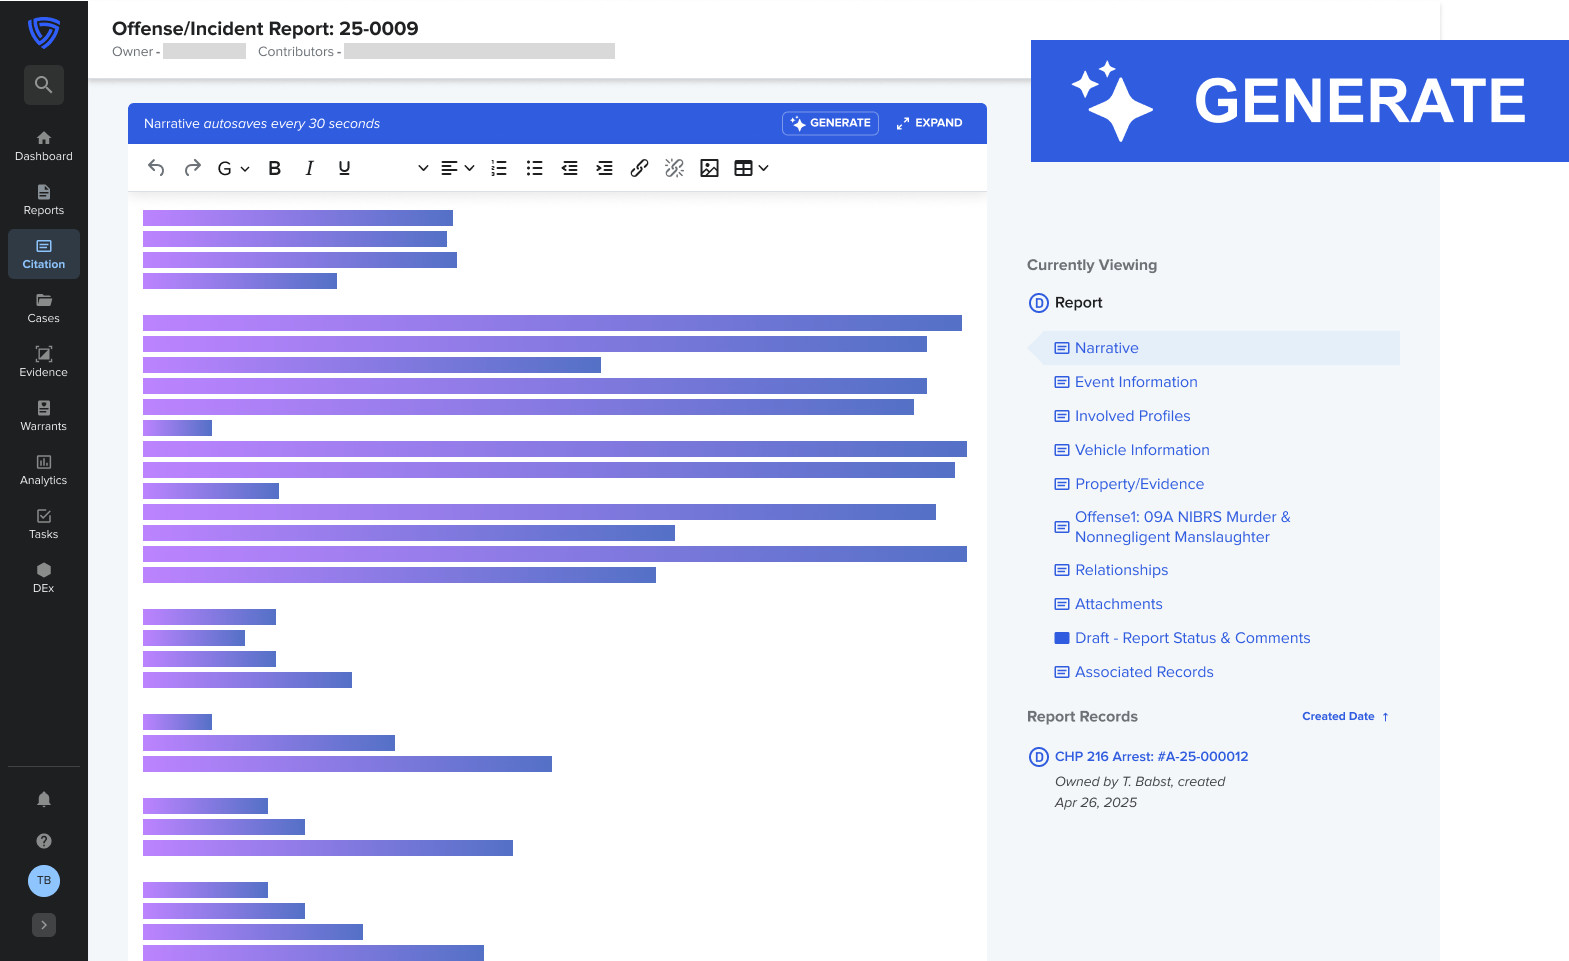This screenshot has width=1569, height=961.
Task: Expand the collapsed sidebar with chevron
Action: 44,925
